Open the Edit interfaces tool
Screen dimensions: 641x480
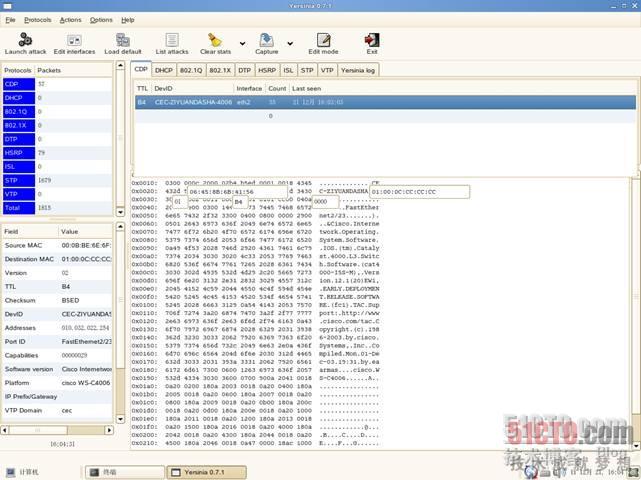[74, 40]
